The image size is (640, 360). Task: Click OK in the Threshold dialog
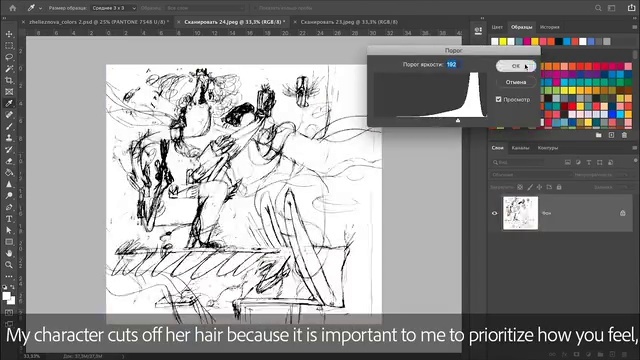[516, 66]
